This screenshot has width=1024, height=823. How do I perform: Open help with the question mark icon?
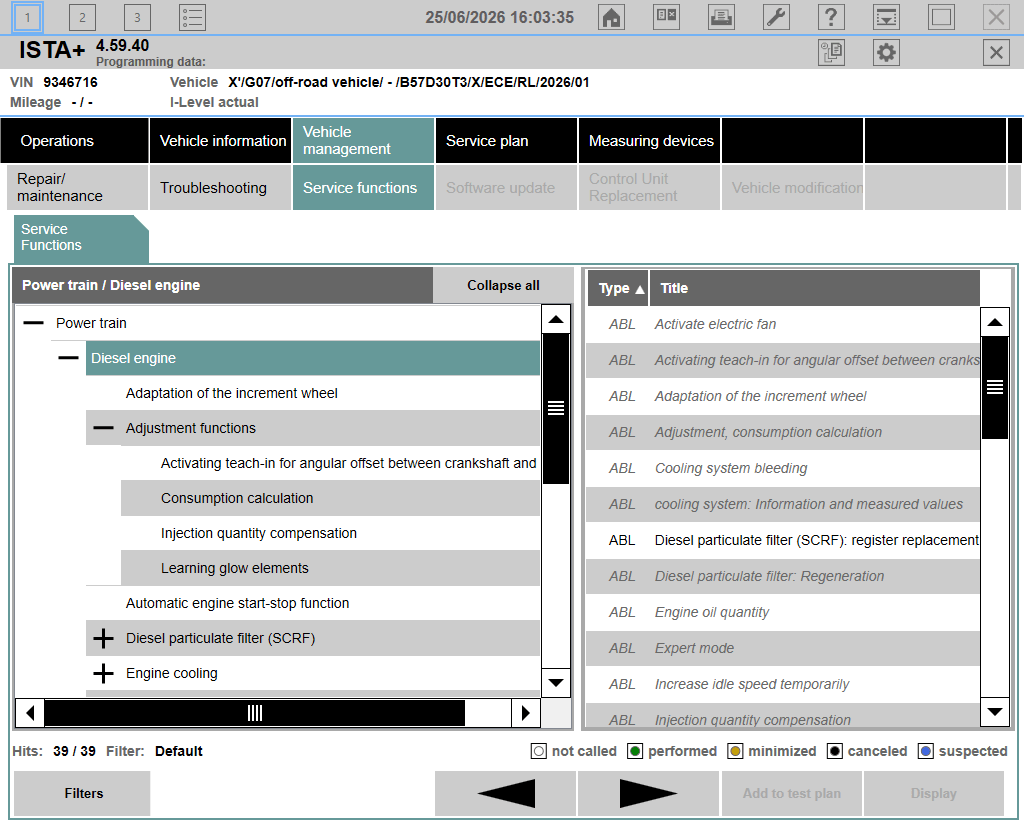831,18
